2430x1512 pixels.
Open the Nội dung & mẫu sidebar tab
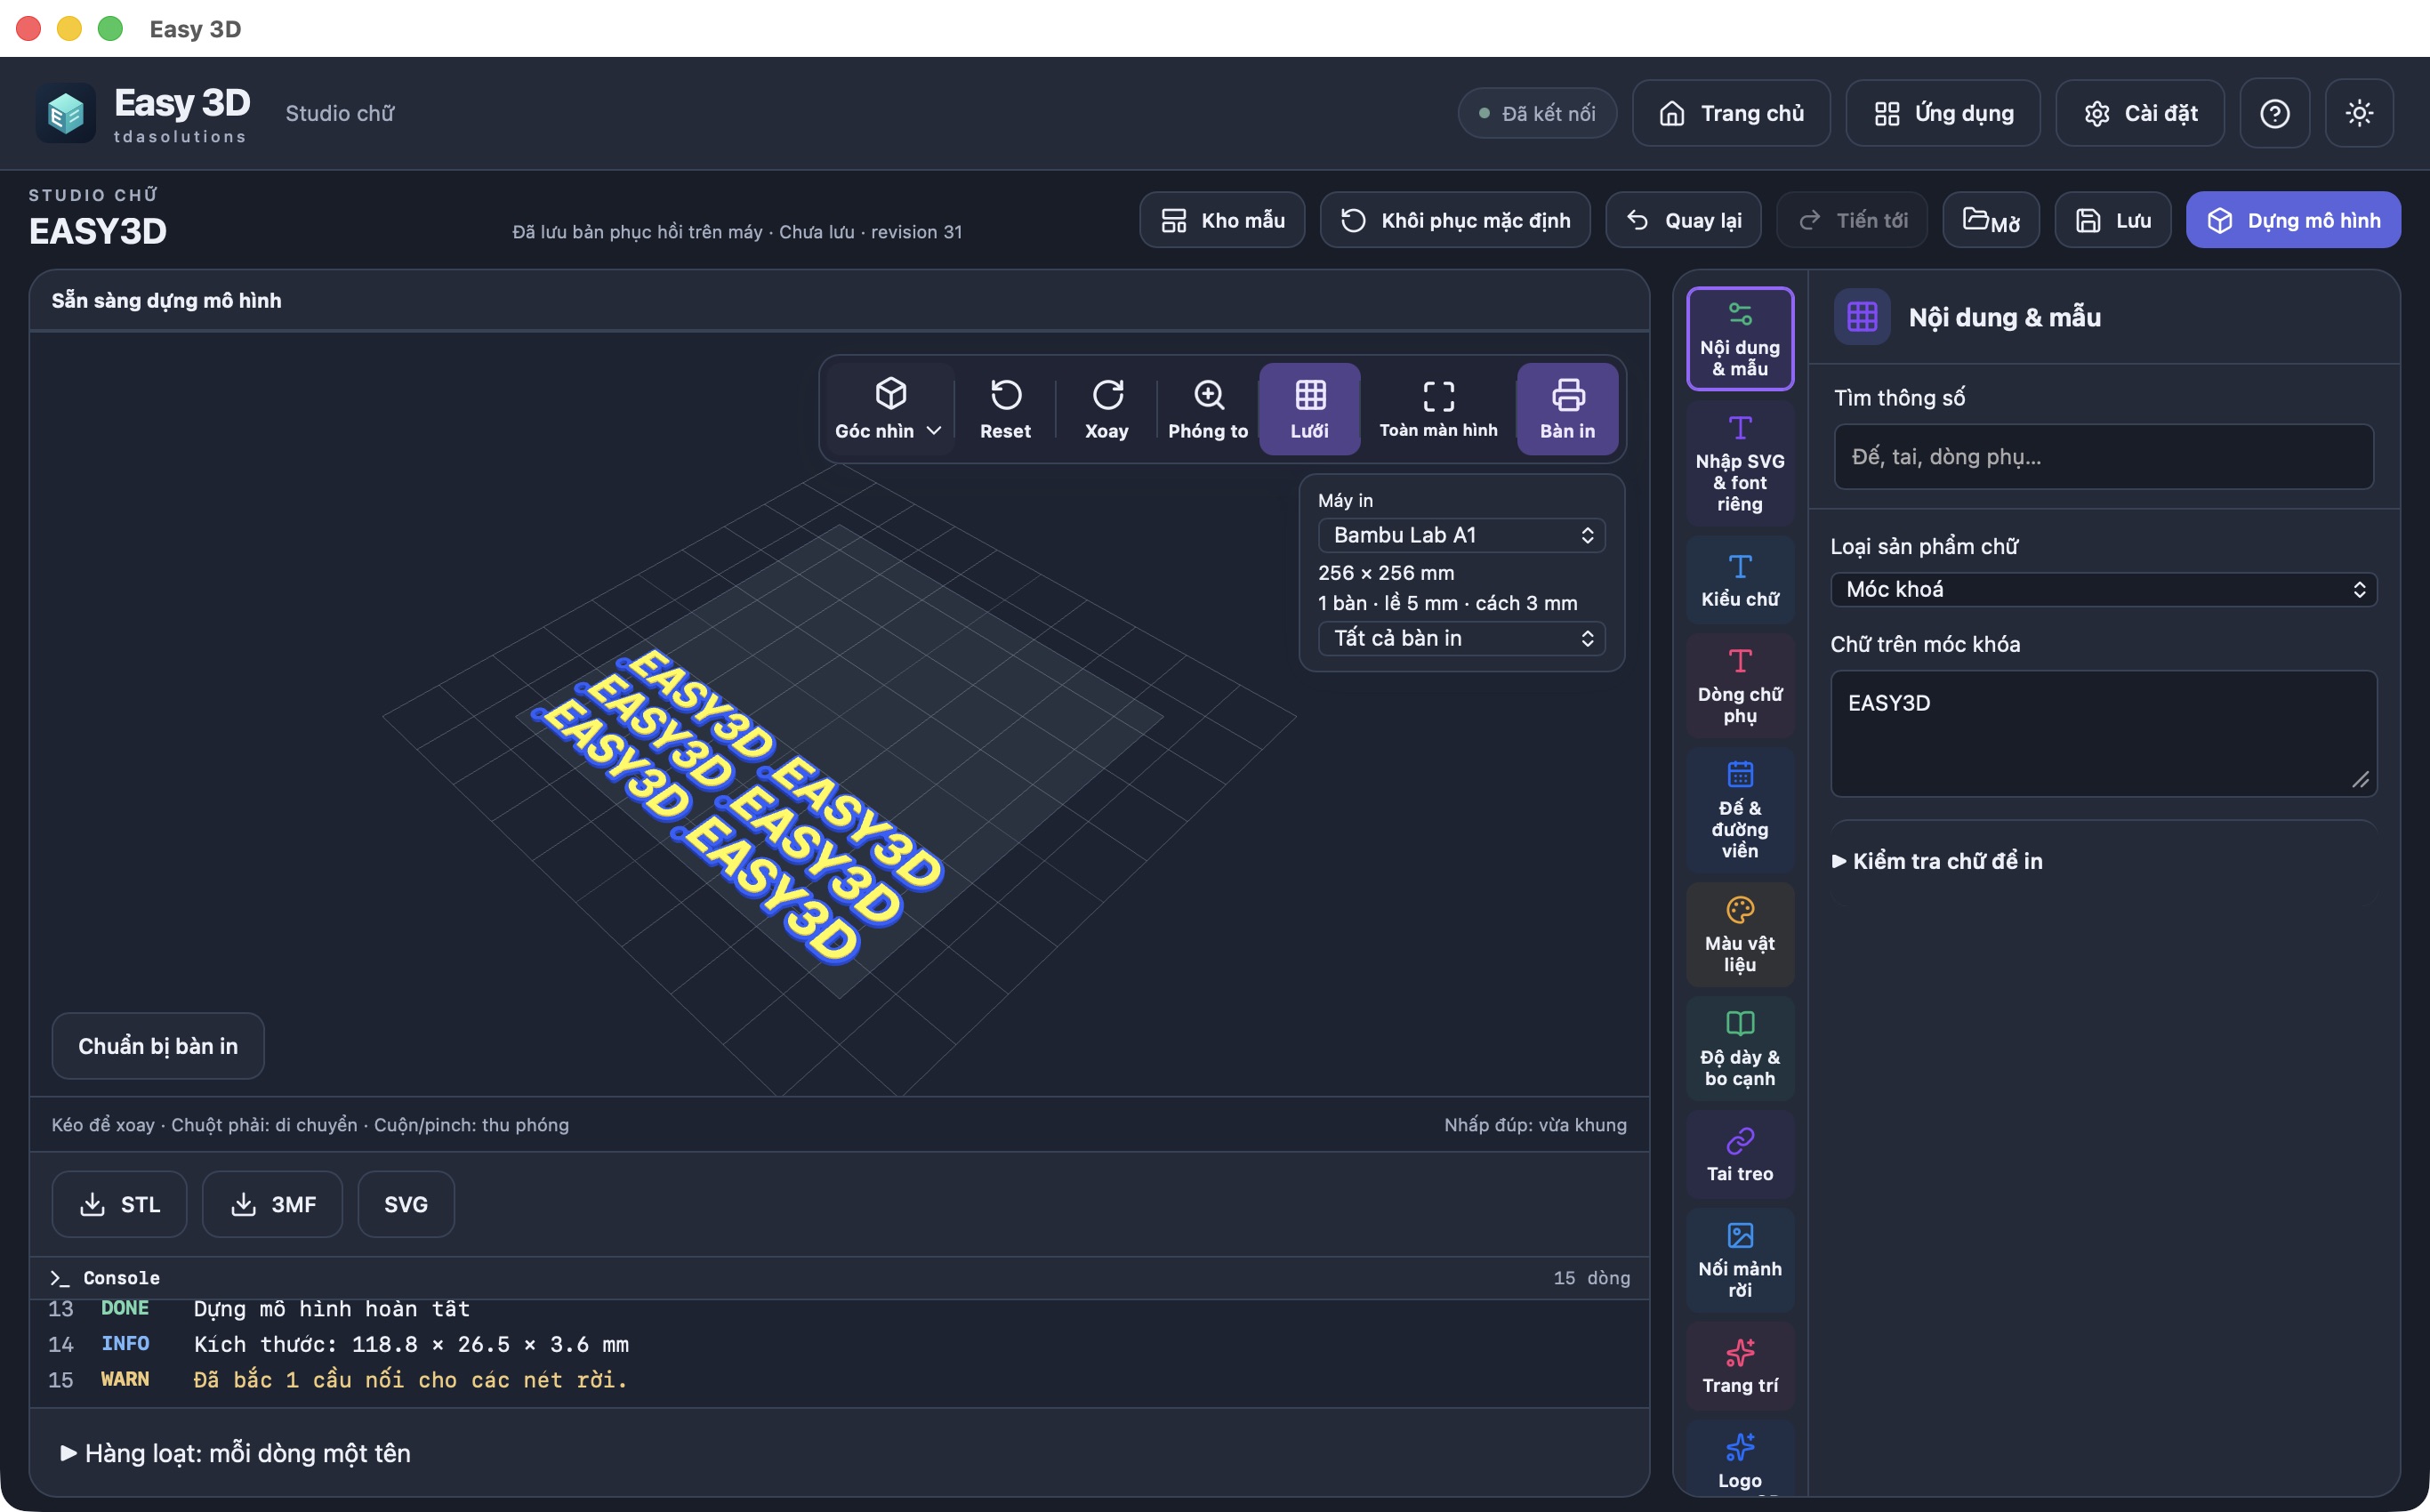tap(1739, 339)
